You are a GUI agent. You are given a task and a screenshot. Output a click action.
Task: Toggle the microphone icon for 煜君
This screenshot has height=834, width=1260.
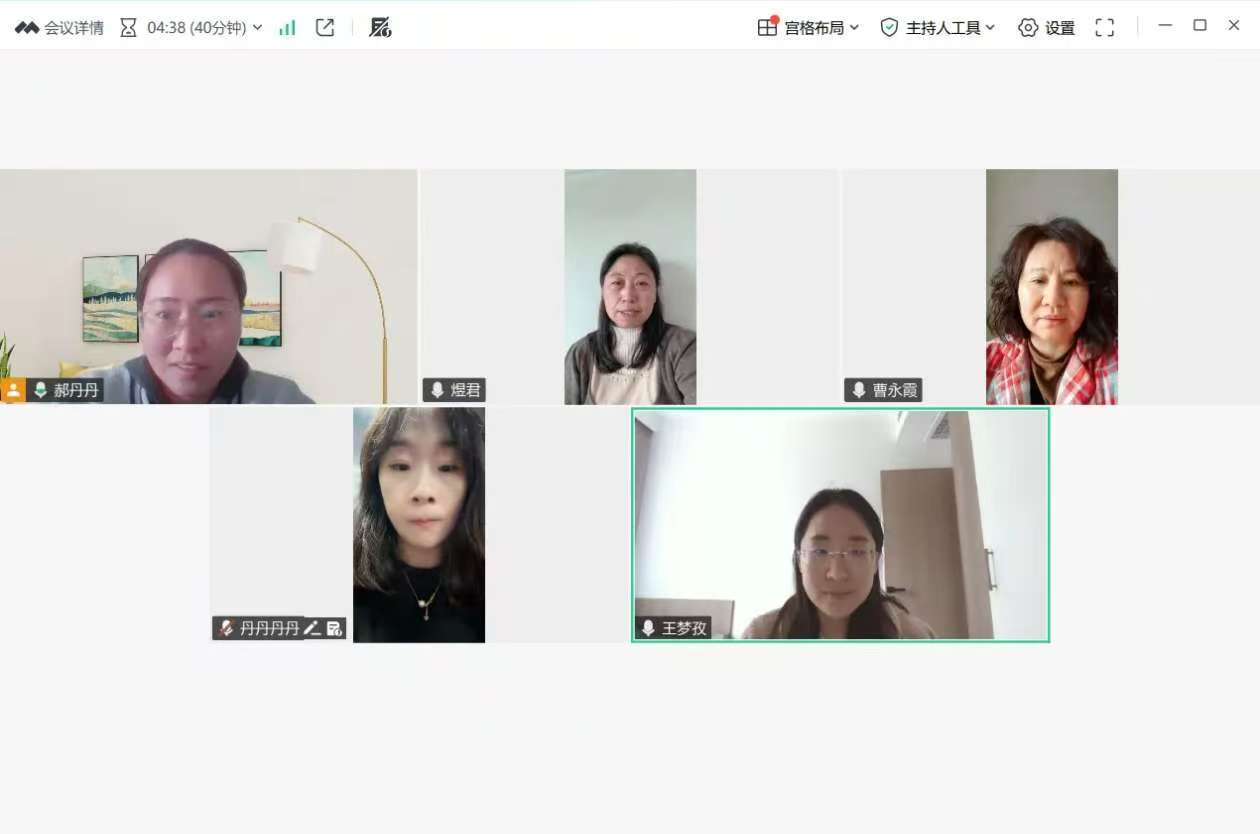[437, 390]
